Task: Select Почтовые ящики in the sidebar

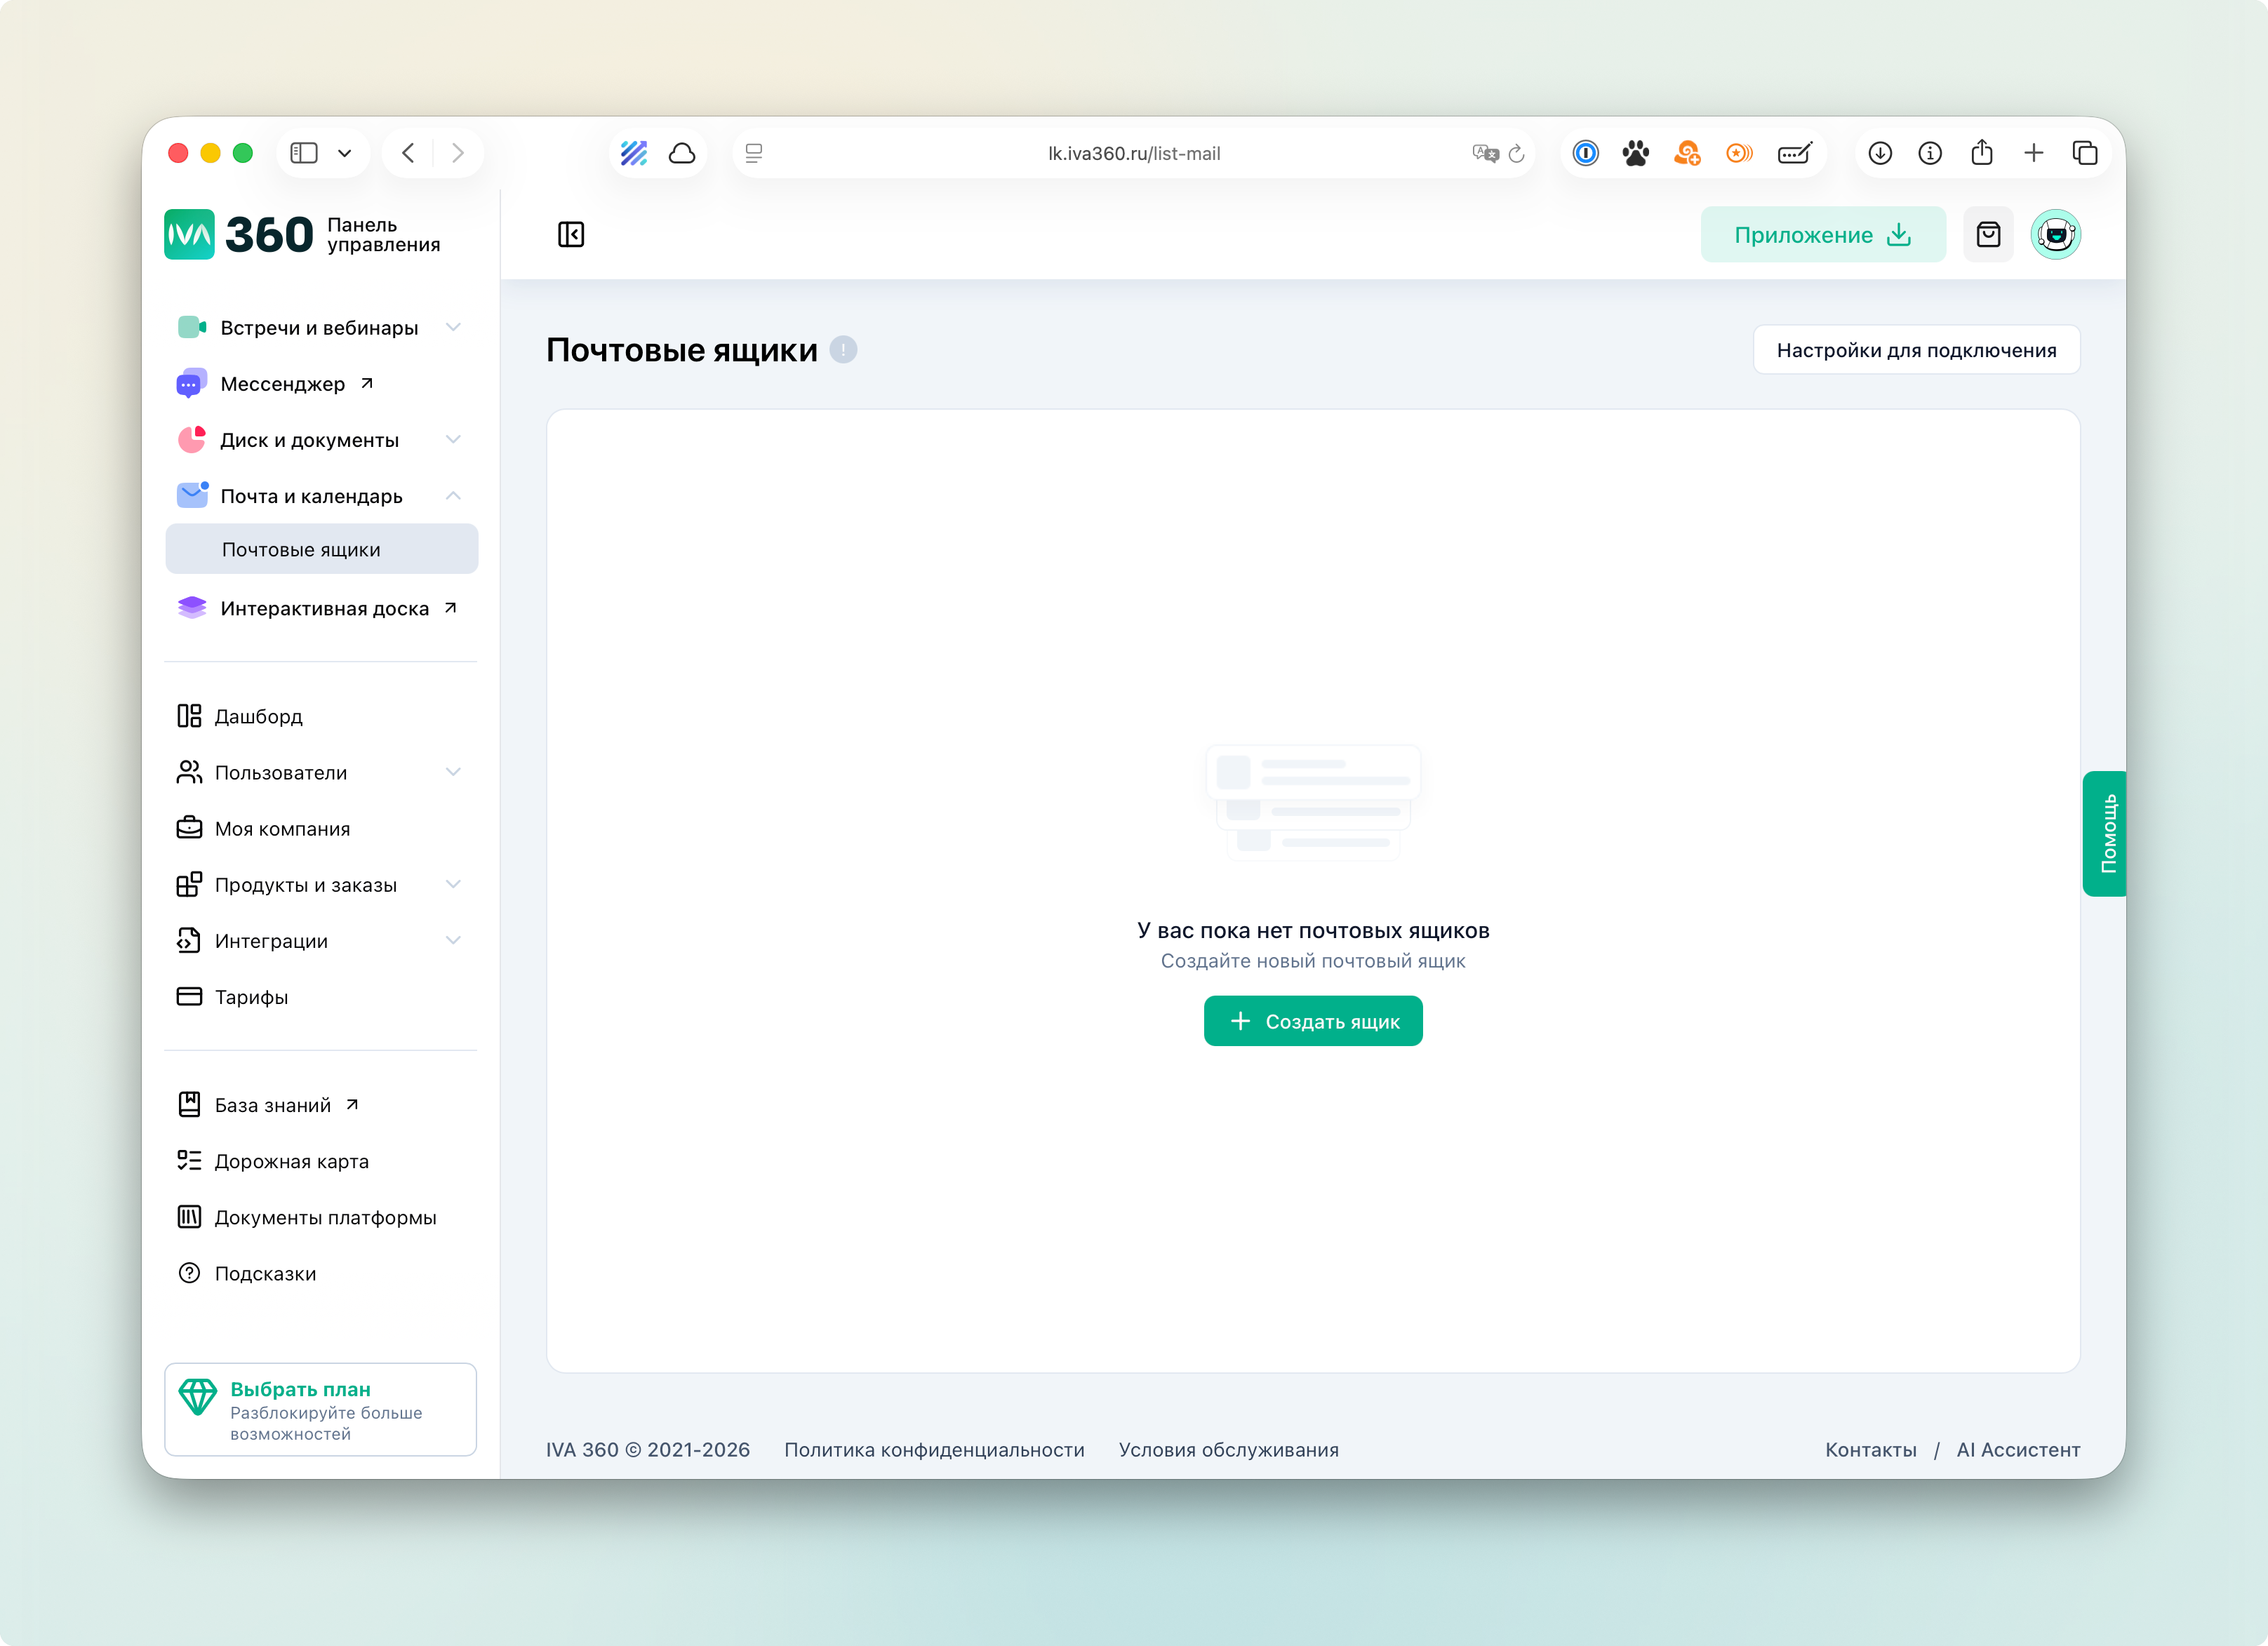Action: click(x=301, y=549)
